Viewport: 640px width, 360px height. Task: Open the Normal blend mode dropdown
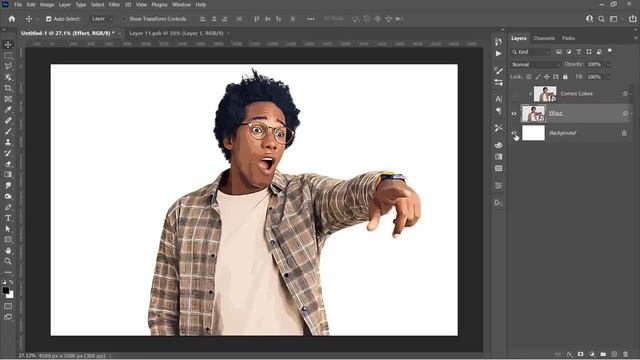pyautogui.click(x=536, y=64)
